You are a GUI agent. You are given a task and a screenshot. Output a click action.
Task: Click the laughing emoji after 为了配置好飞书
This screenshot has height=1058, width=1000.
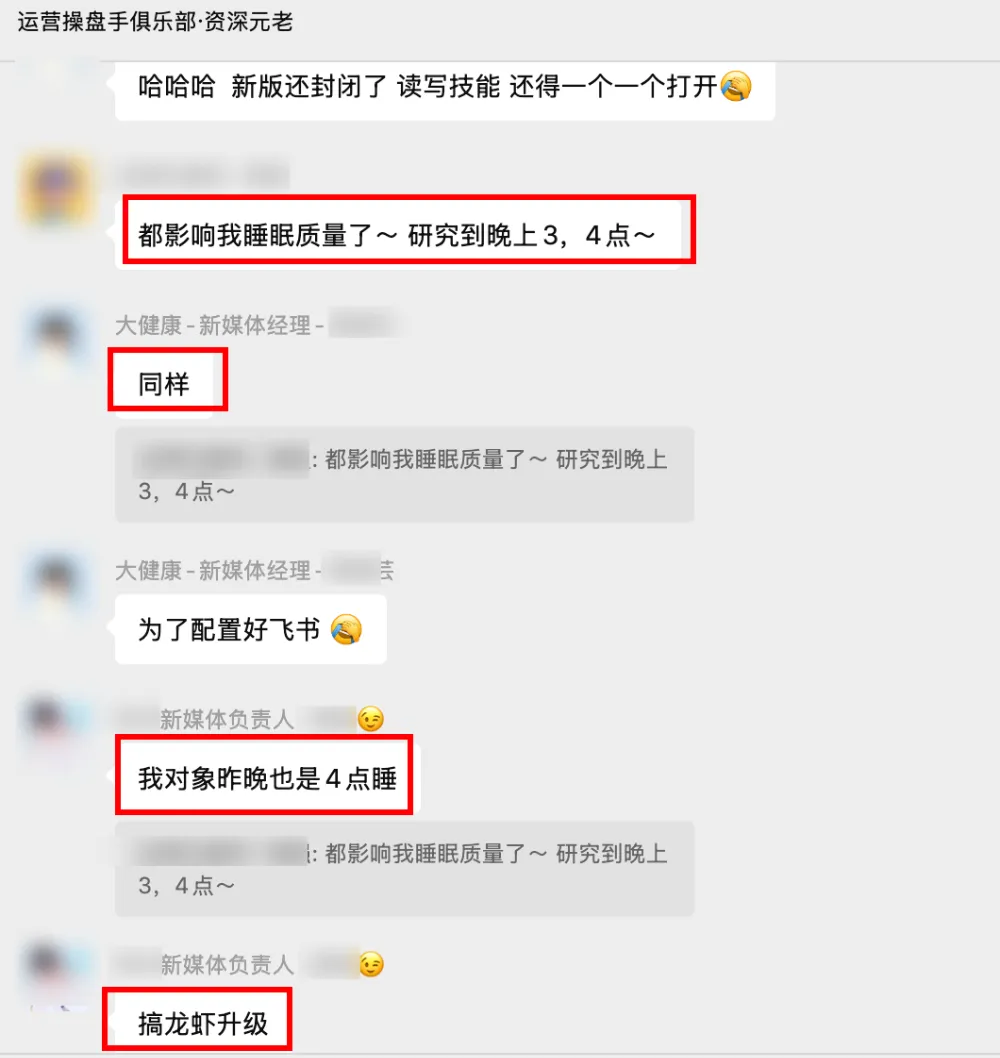pyautogui.click(x=346, y=629)
